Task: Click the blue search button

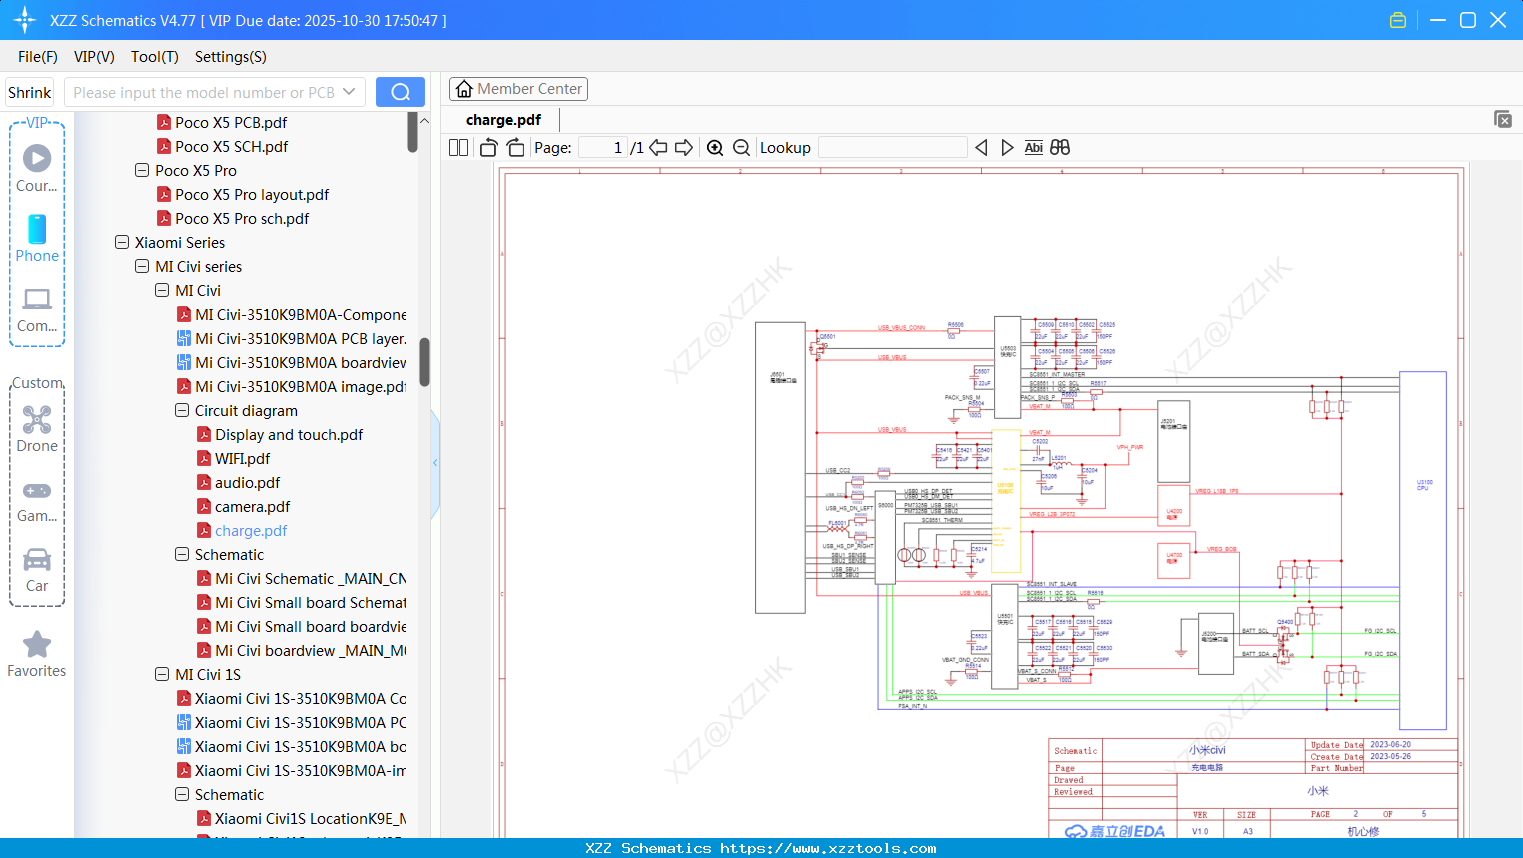Action: pyautogui.click(x=400, y=92)
